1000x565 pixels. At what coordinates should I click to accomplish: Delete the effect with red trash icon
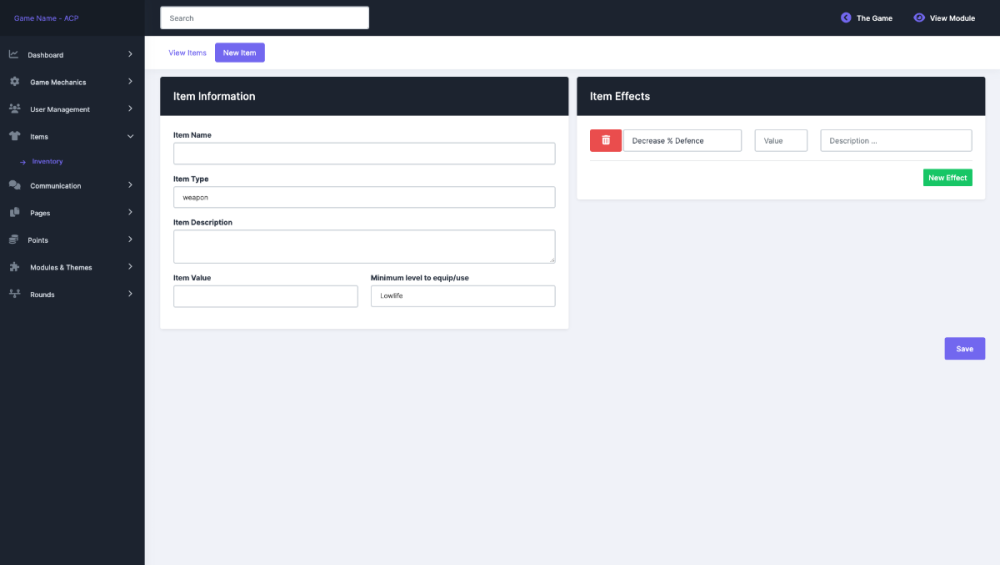click(605, 141)
